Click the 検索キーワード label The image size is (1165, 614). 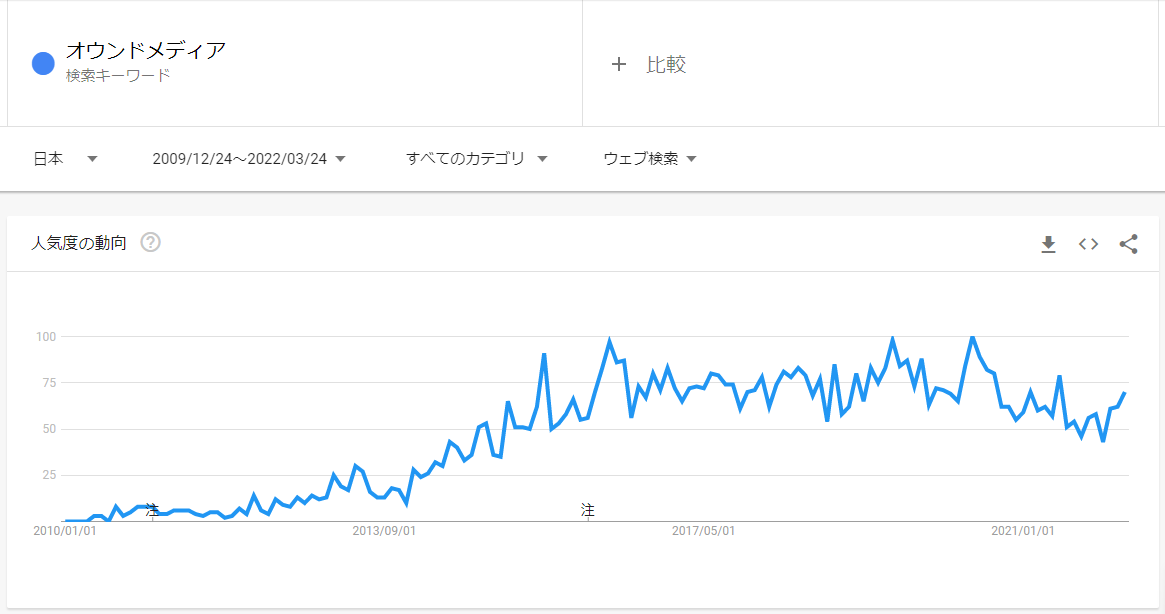point(118,75)
